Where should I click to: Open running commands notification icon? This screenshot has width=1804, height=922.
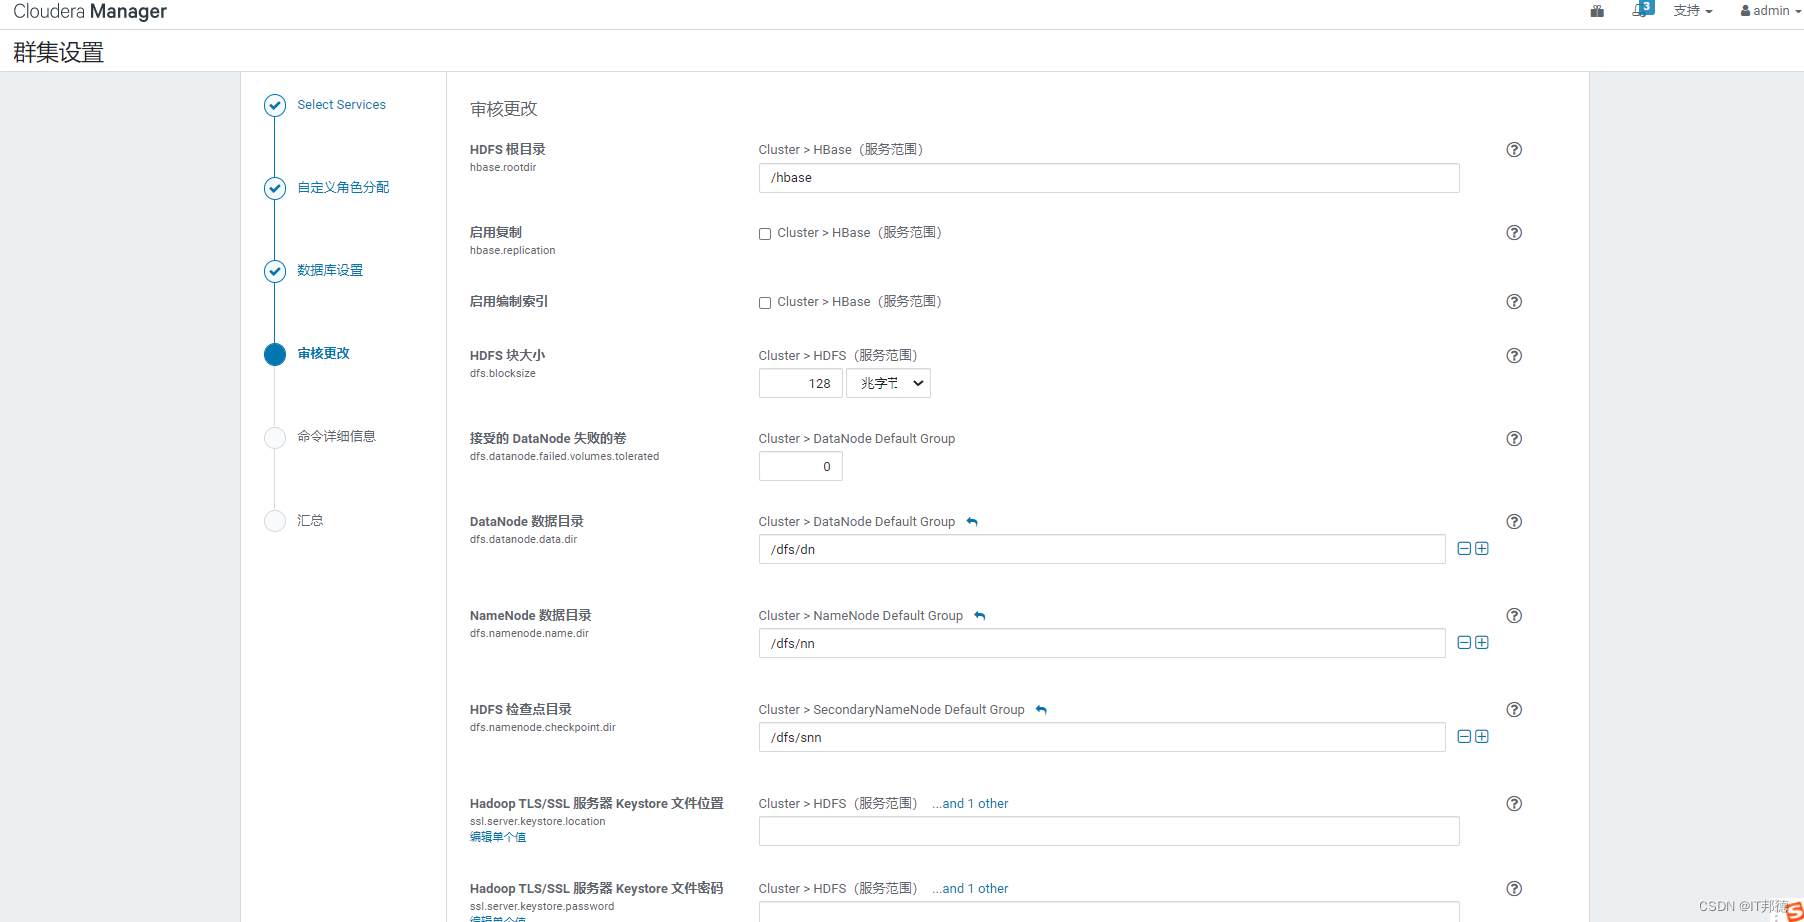click(x=1642, y=10)
